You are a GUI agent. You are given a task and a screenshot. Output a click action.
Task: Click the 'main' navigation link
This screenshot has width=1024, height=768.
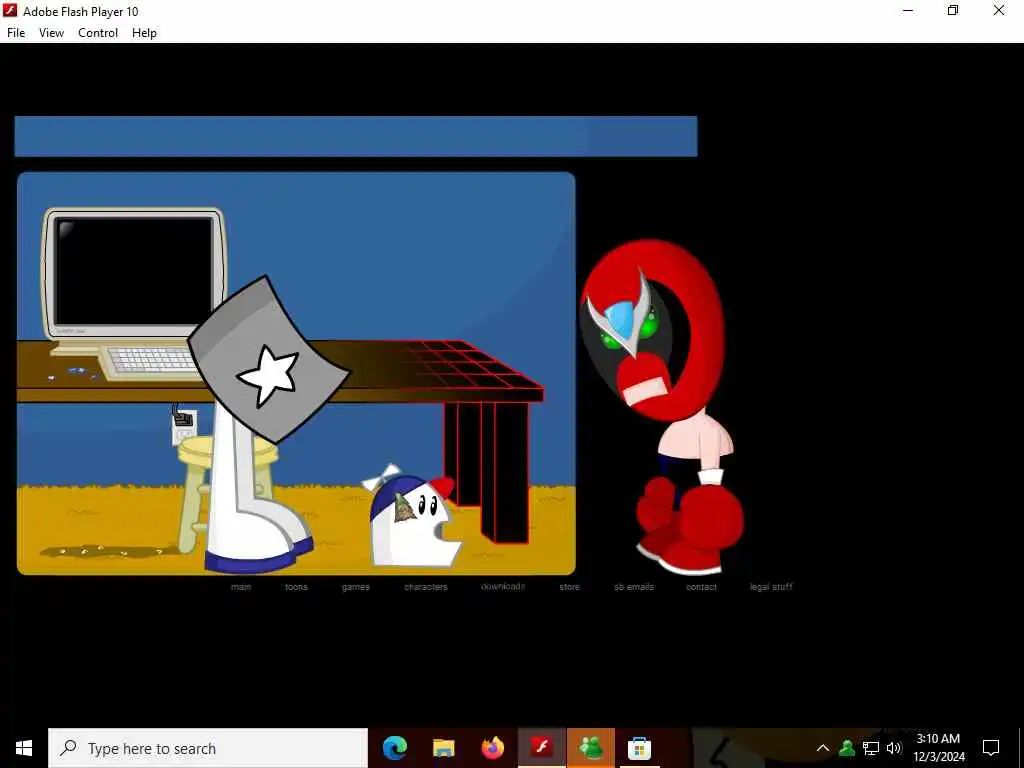coord(241,586)
